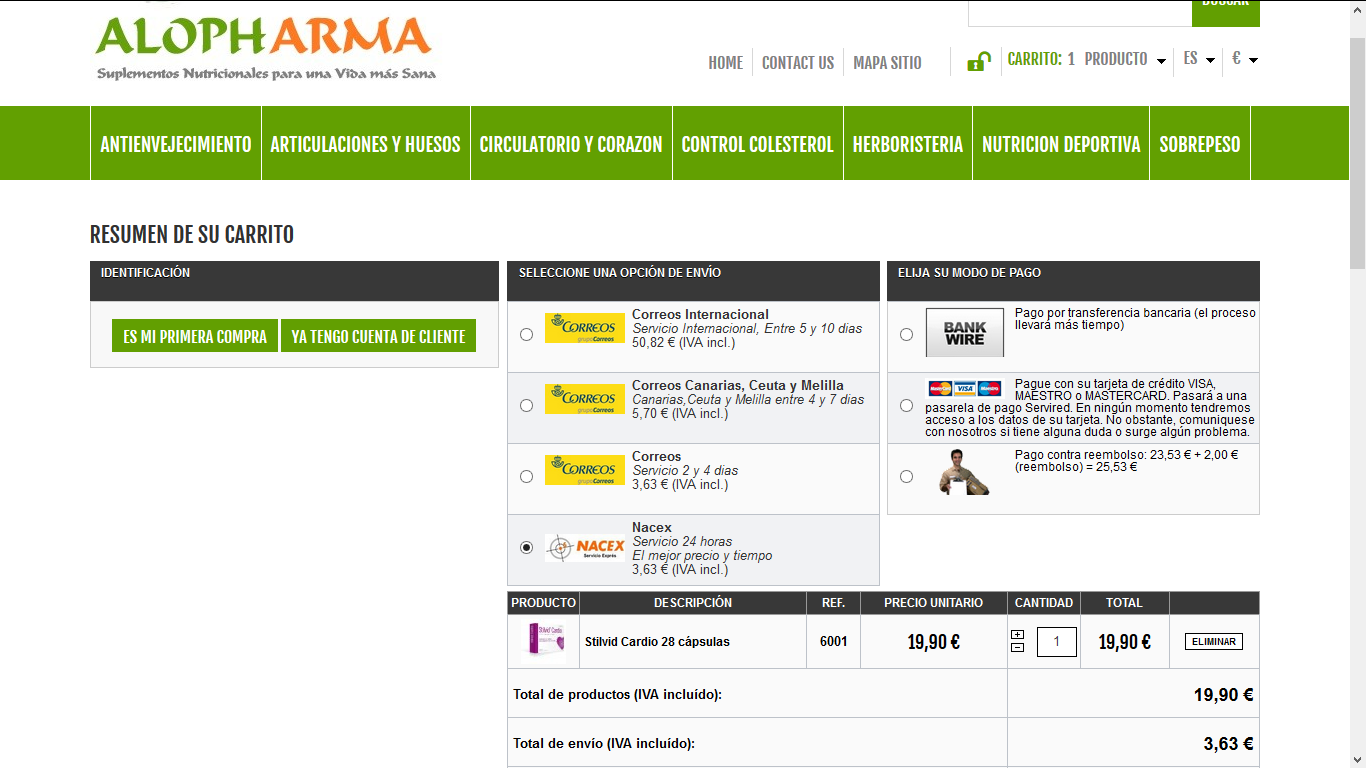Select Correos Canarias, Ceuta y Melilla shipping

(527, 406)
